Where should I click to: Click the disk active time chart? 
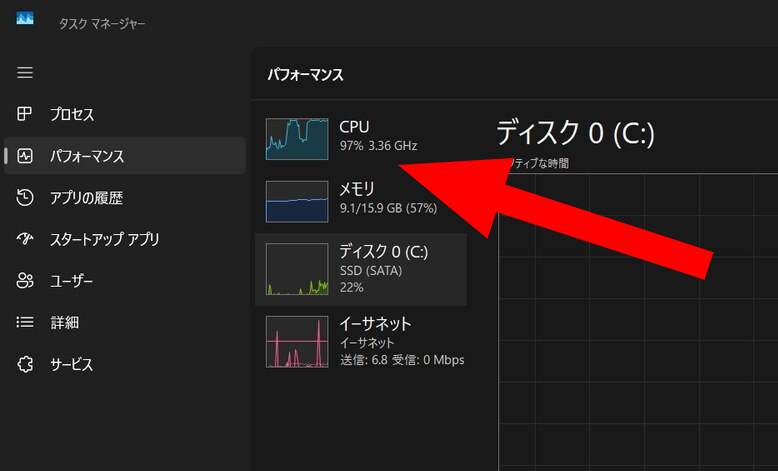pos(638,322)
